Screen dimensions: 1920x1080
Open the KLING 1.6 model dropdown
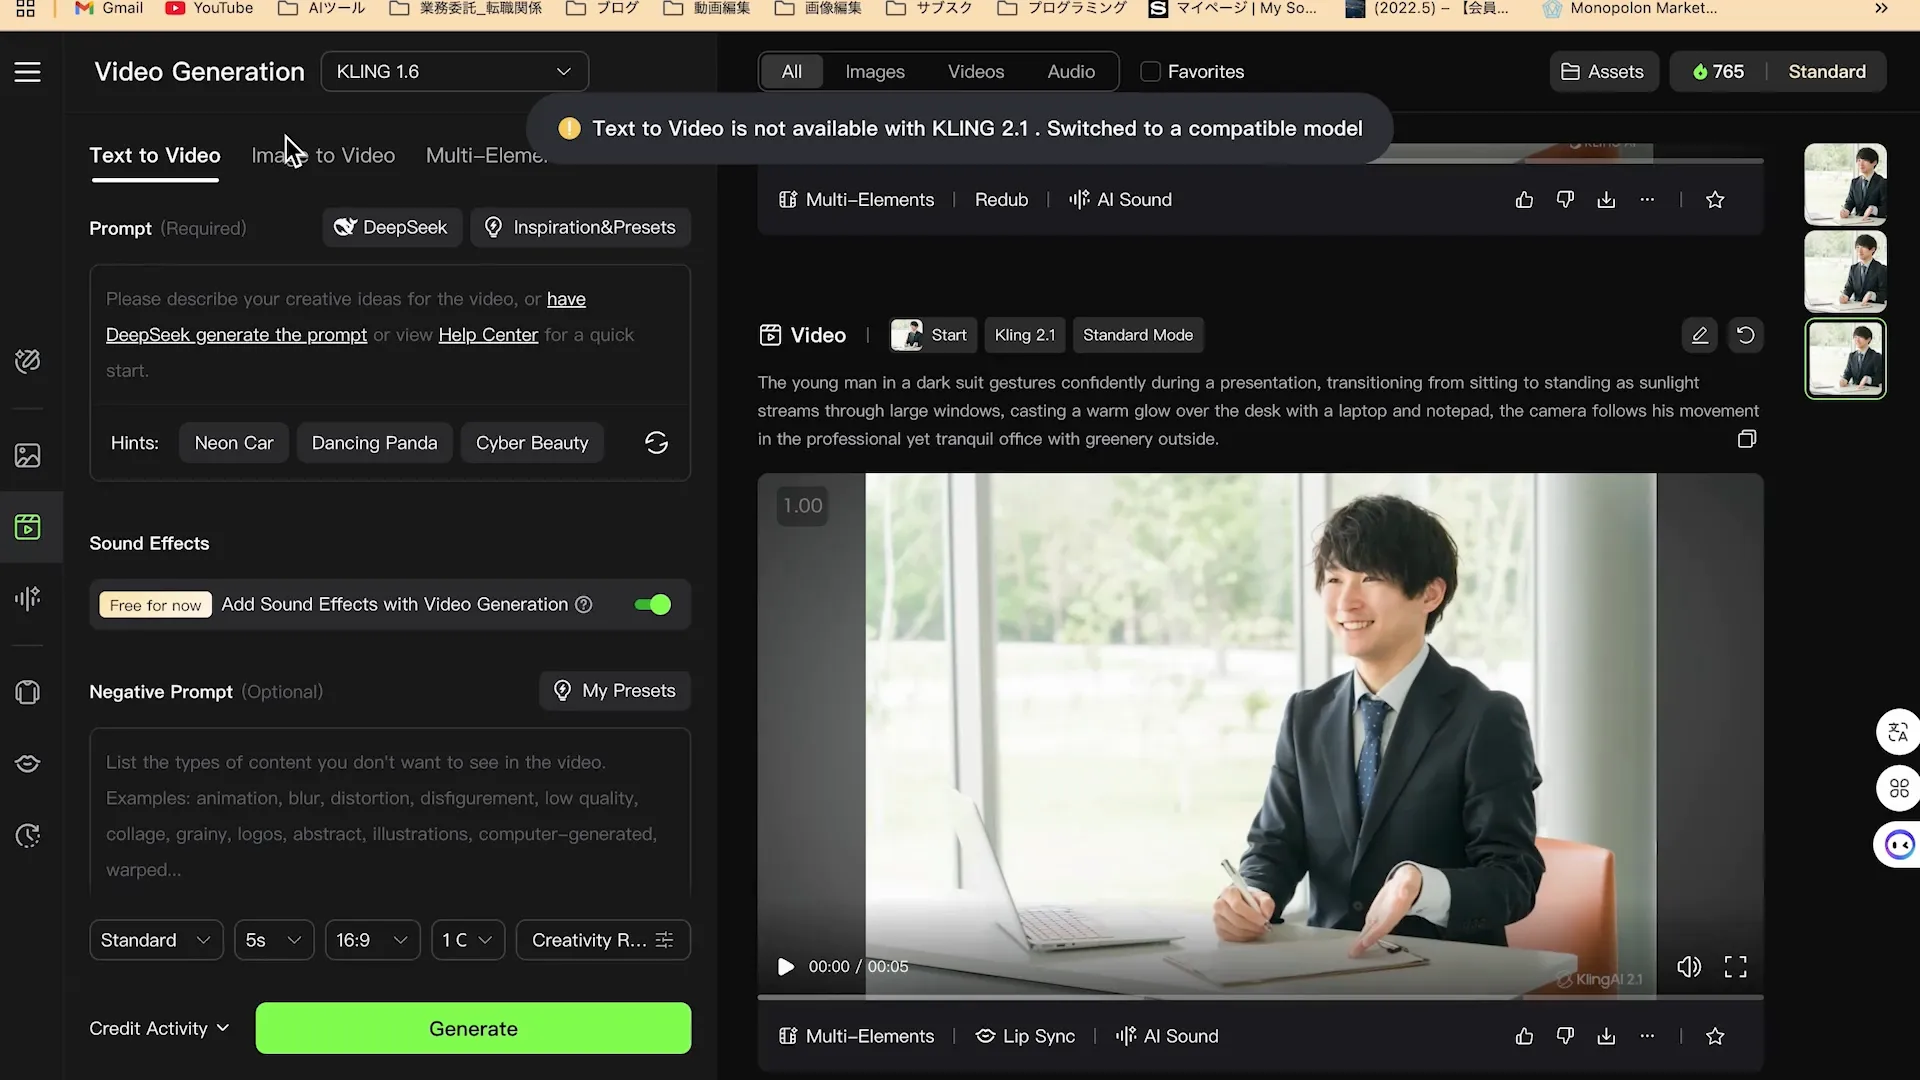coord(454,72)
